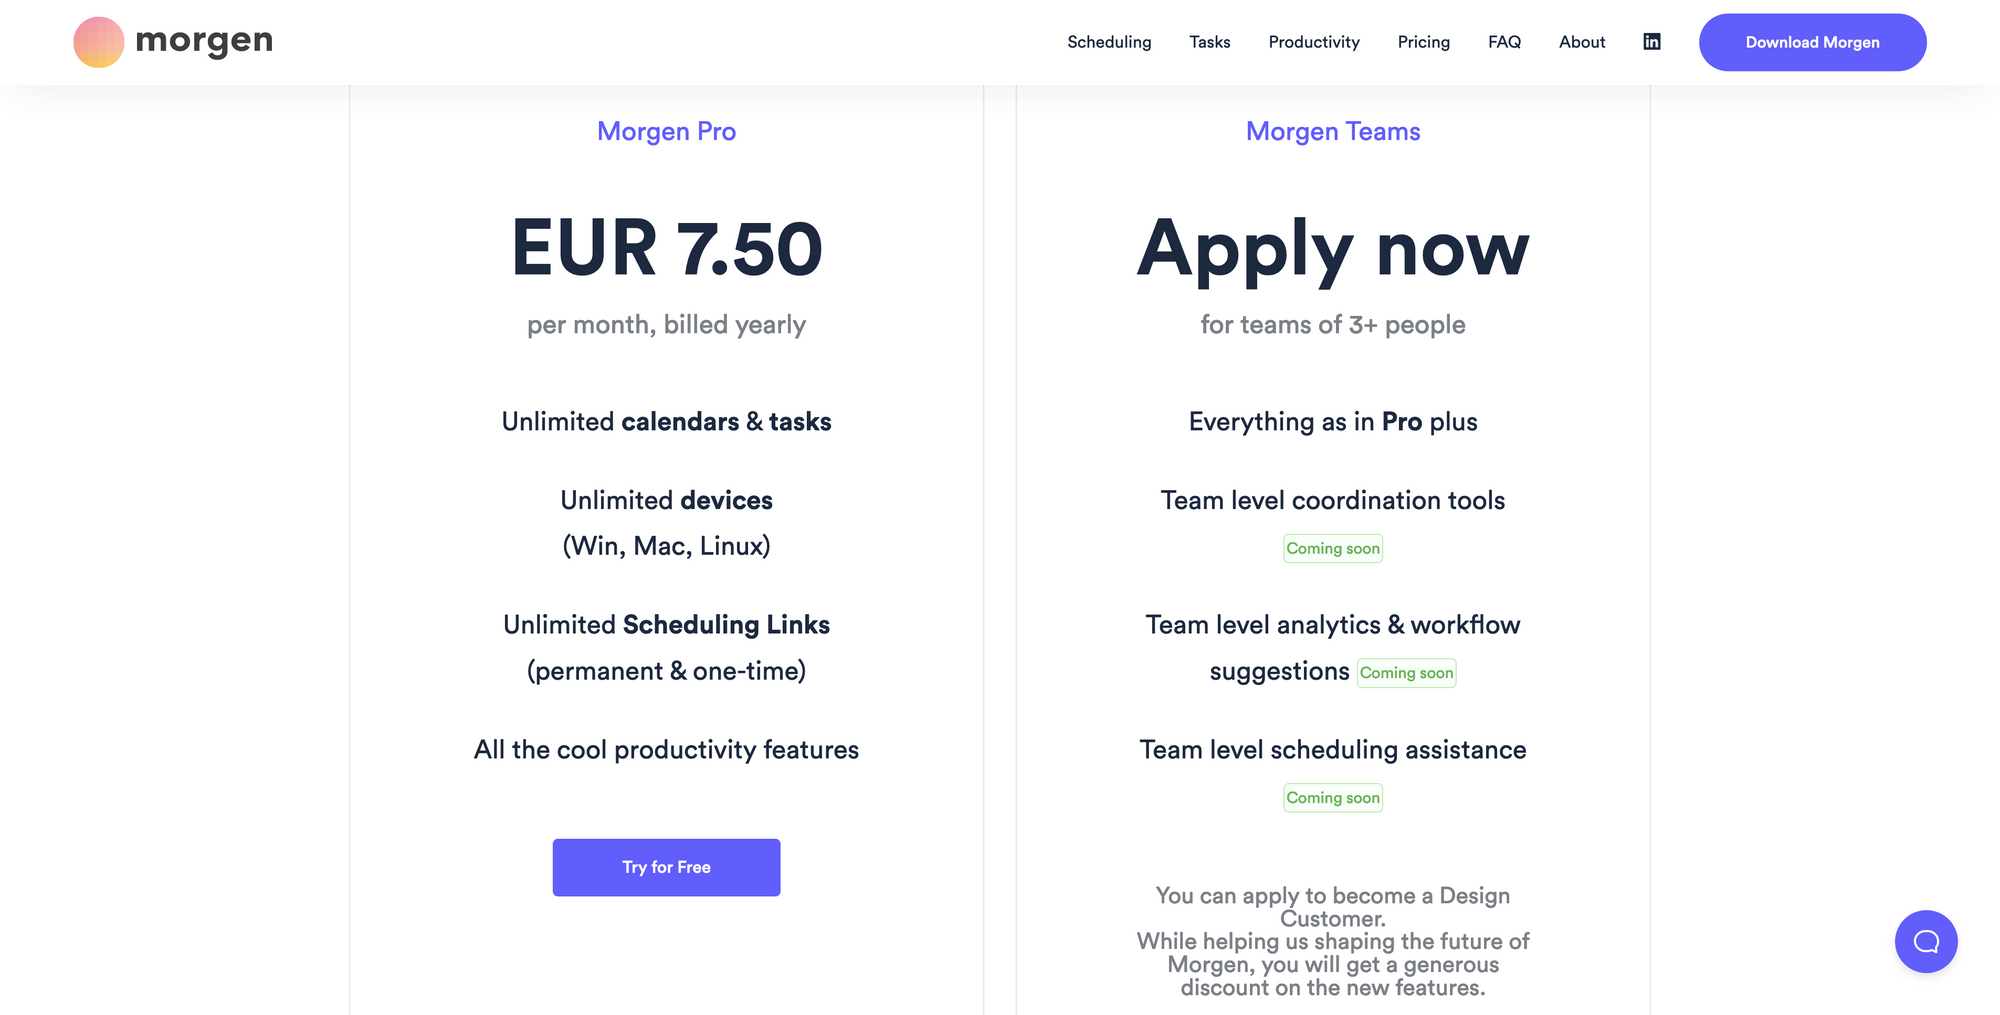Click Coming soon under scheduling assistance

tap(1333, 797)
